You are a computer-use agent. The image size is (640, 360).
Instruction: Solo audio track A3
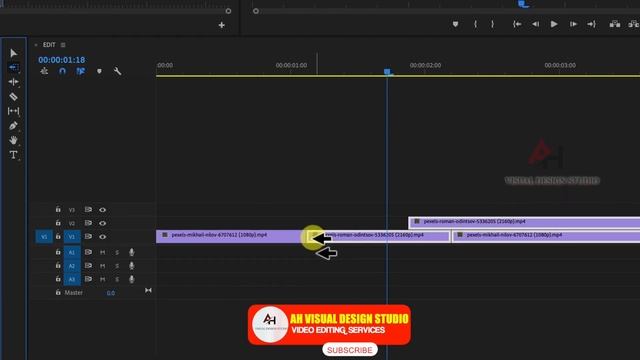[117, 280]
